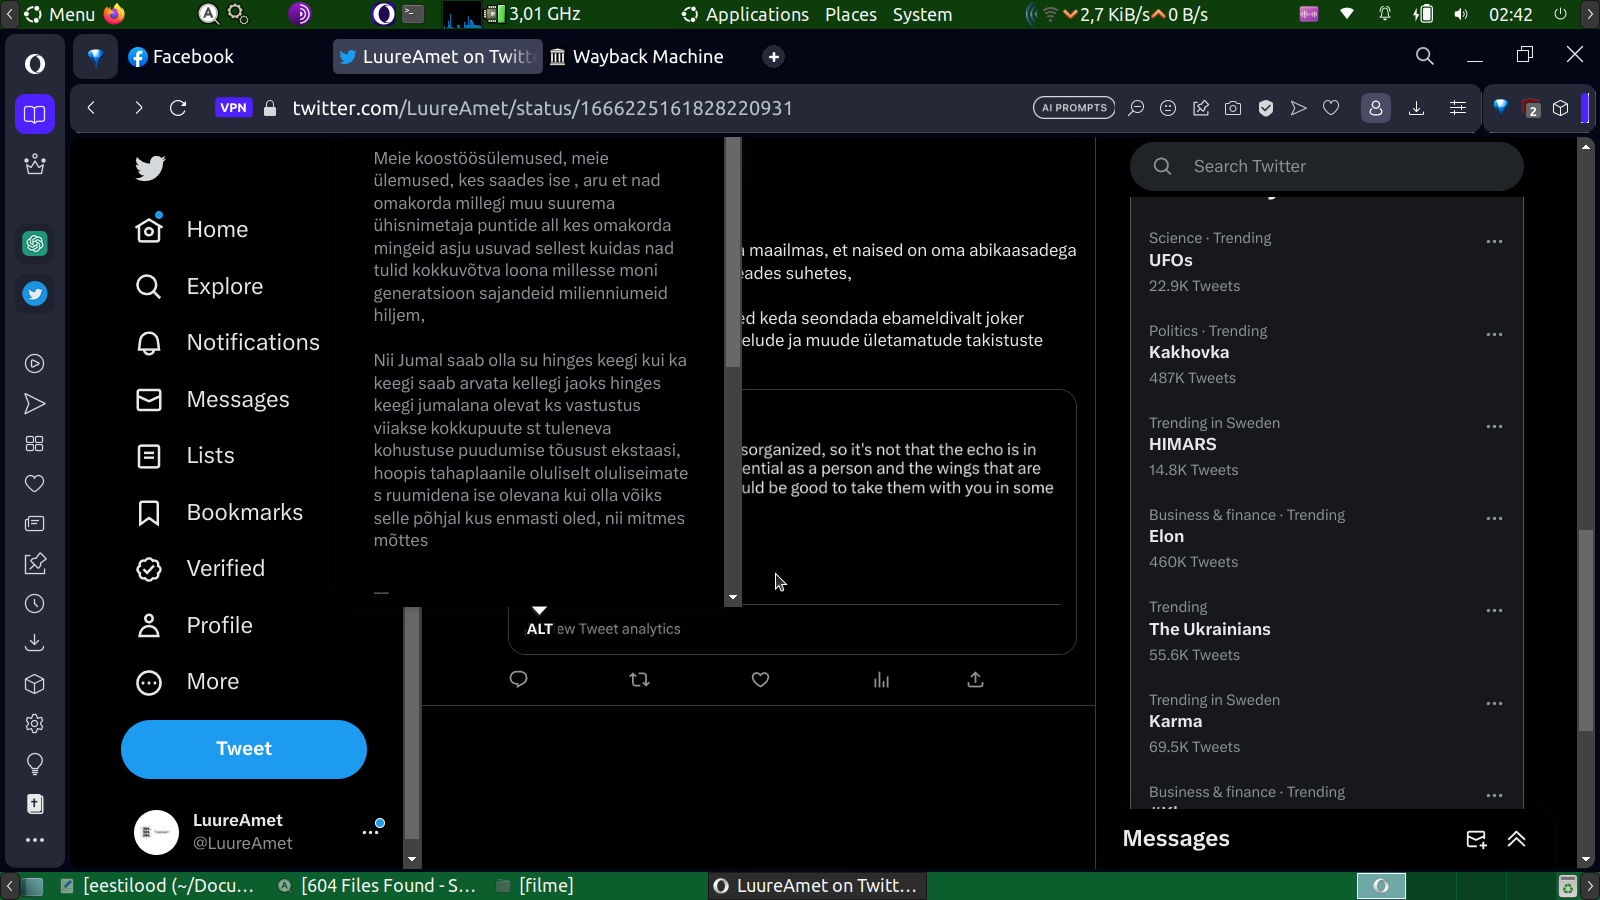Switch to the Facebook tab
The image size is (1600, 900).
coord(180,57)
